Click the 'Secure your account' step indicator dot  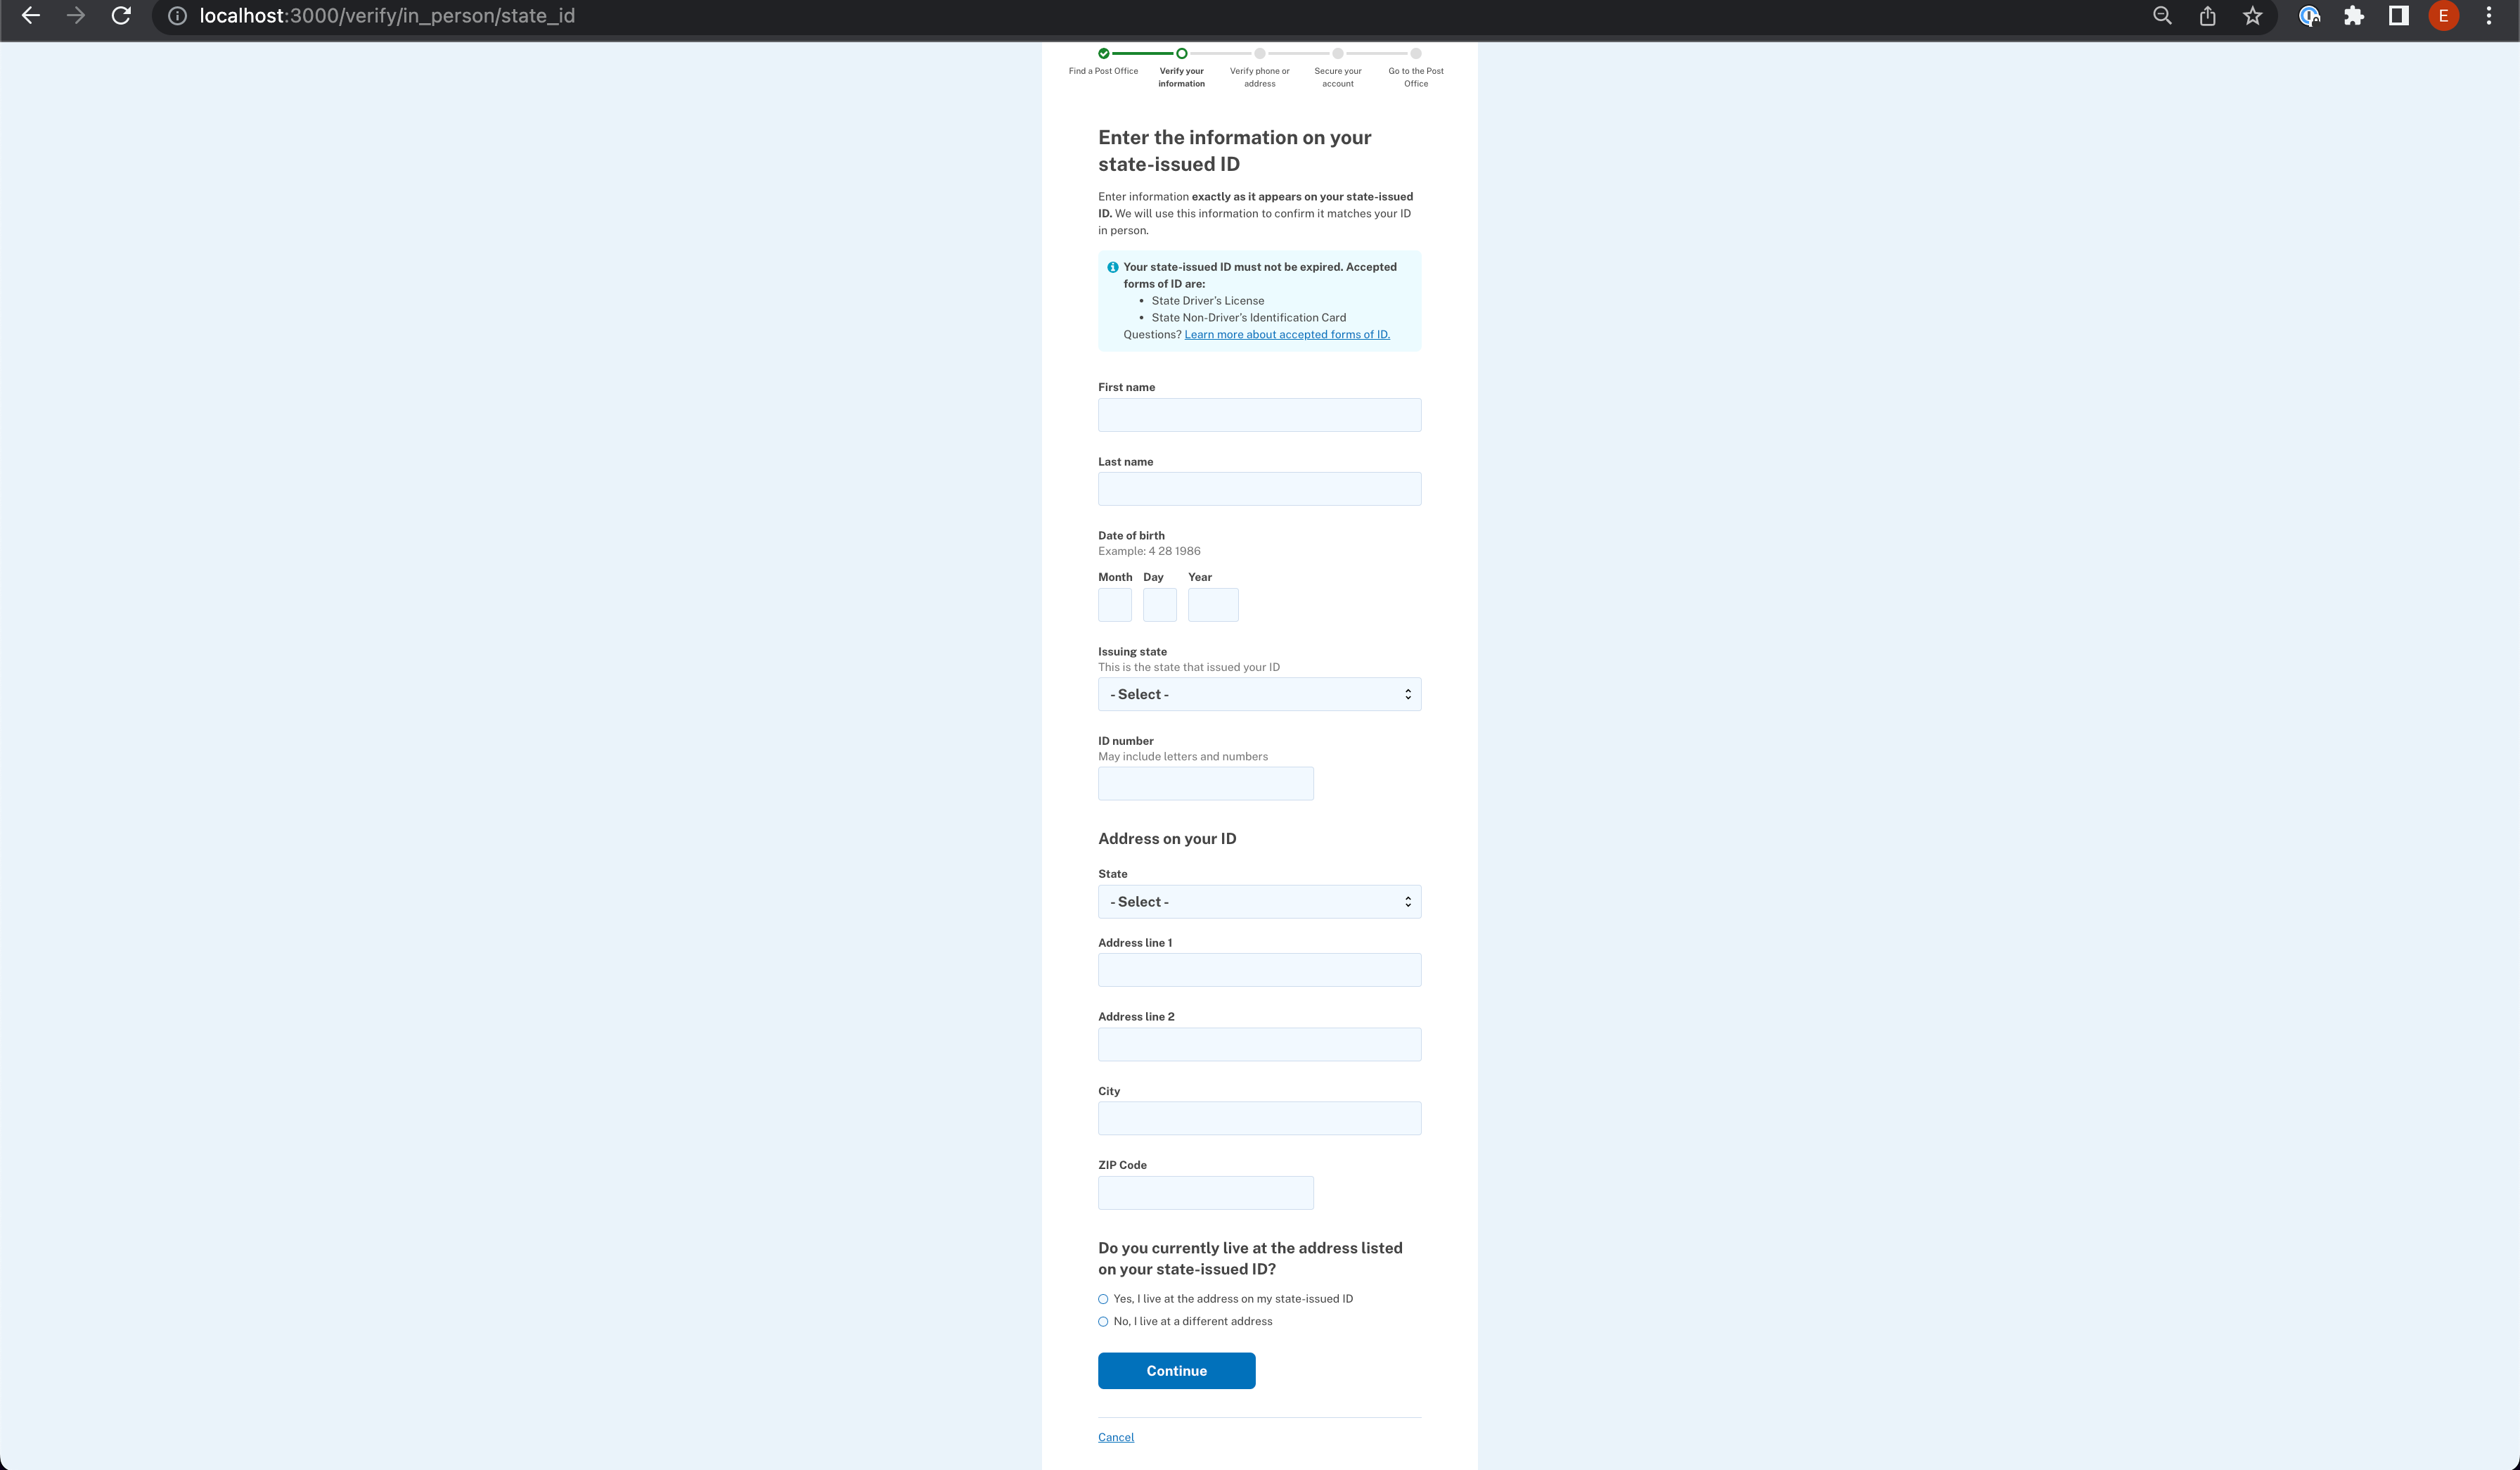pyautogui.click(x=1337, y=54)
